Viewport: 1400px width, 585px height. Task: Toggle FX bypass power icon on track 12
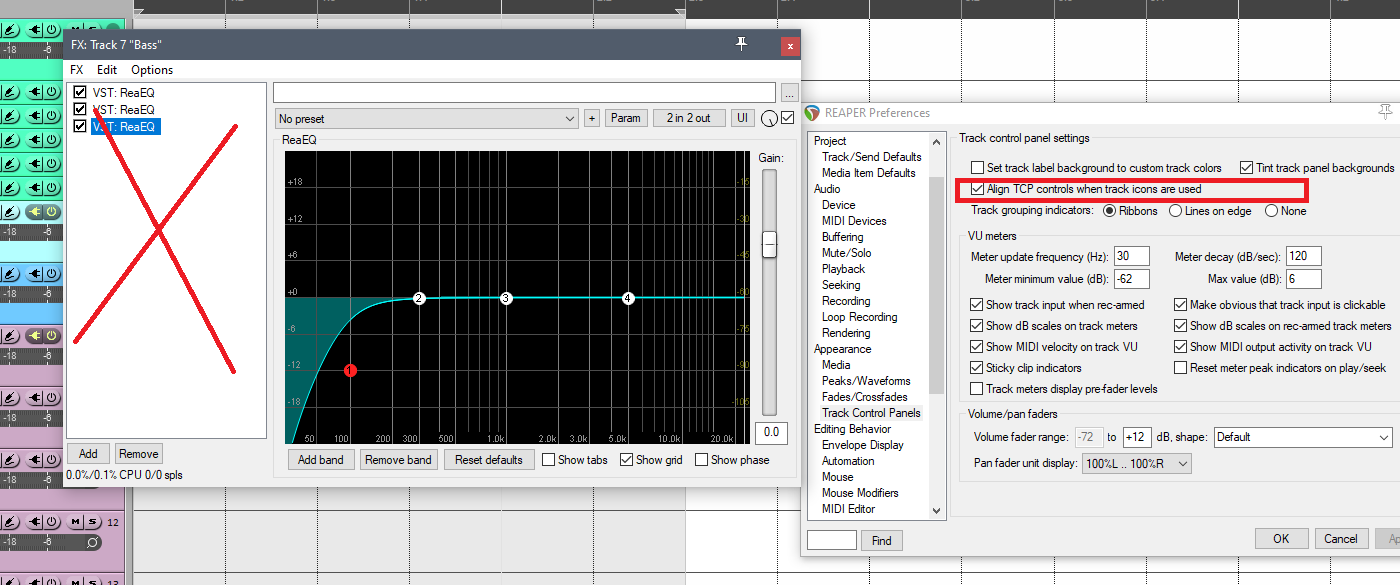pyautogui.click(x=50, y=522)
